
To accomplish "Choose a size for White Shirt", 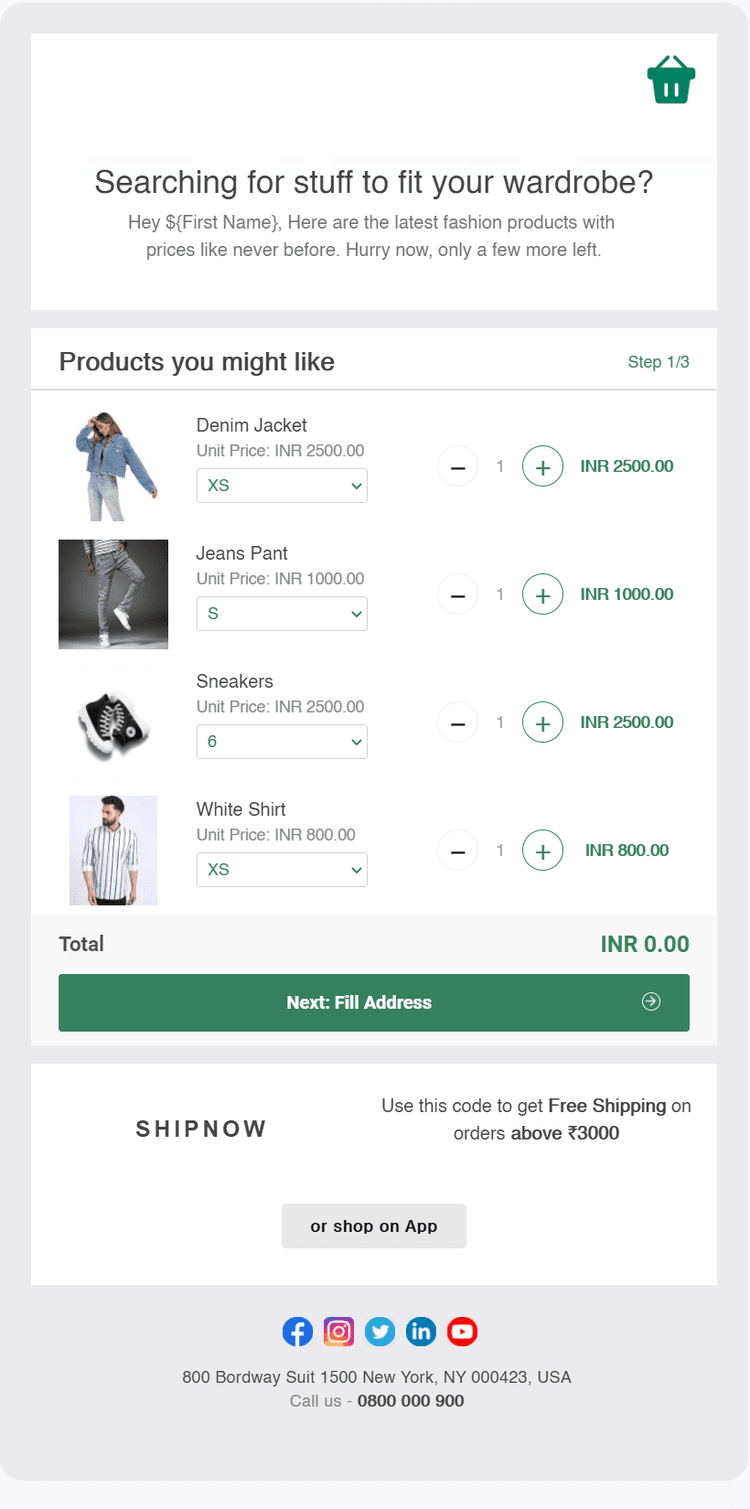I will 282,870.
